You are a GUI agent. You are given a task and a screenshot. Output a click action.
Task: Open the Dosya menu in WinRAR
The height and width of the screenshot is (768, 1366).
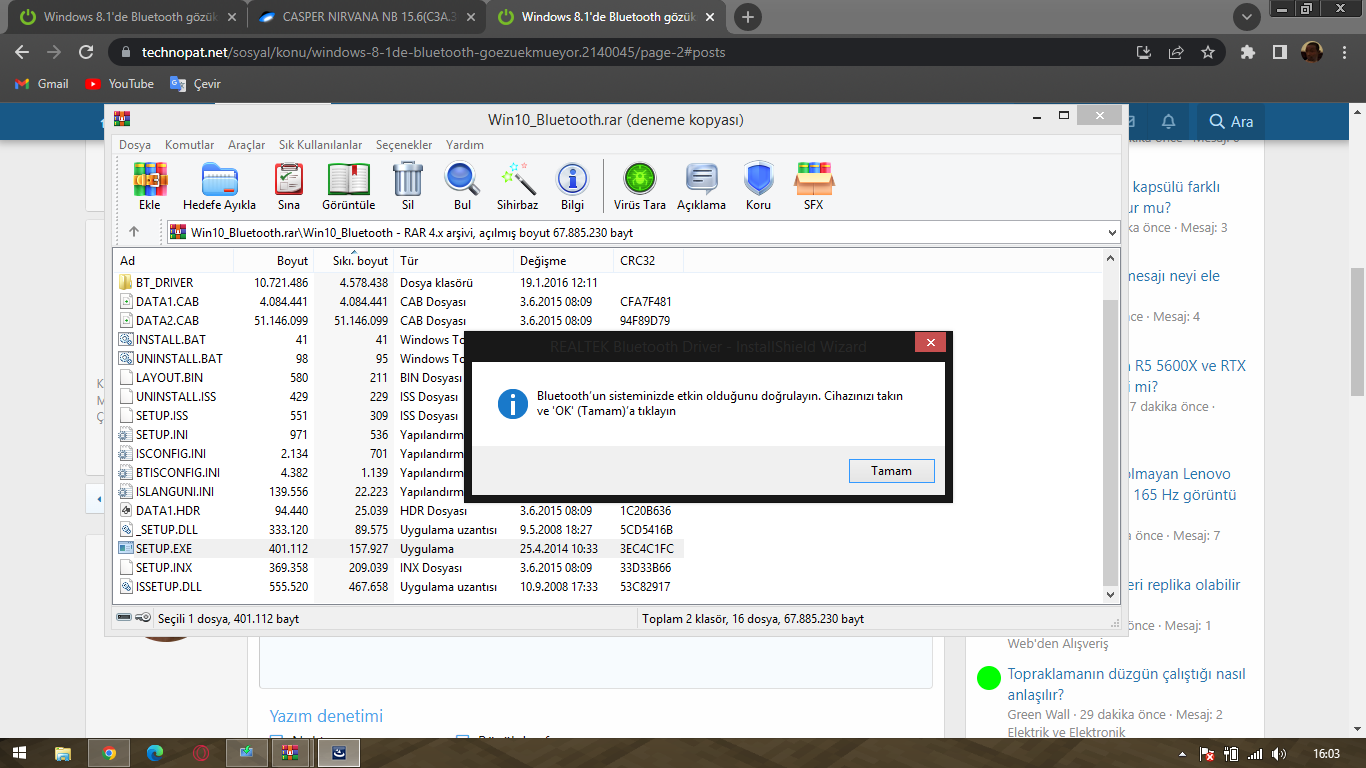tap(135, 145)
